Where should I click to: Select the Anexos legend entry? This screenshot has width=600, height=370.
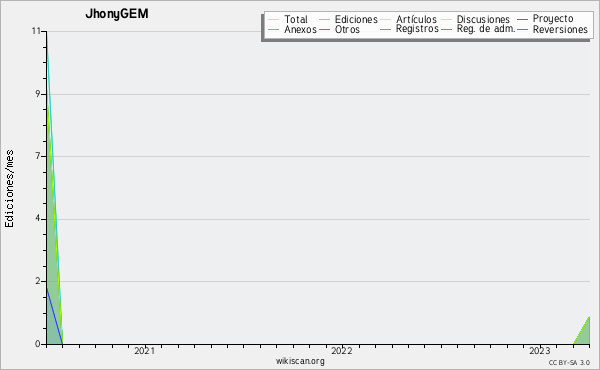coord(292,29)
